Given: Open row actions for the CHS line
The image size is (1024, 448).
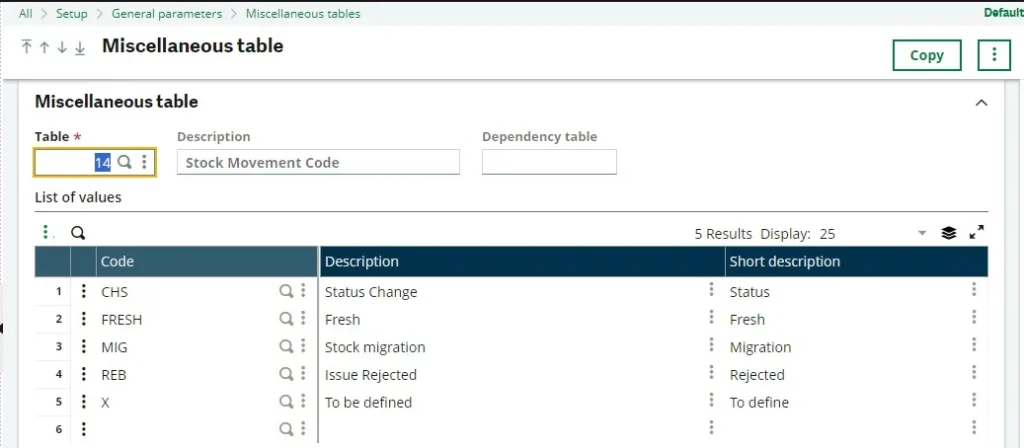Looking at the screenshot, I should (x=84, y=291).
